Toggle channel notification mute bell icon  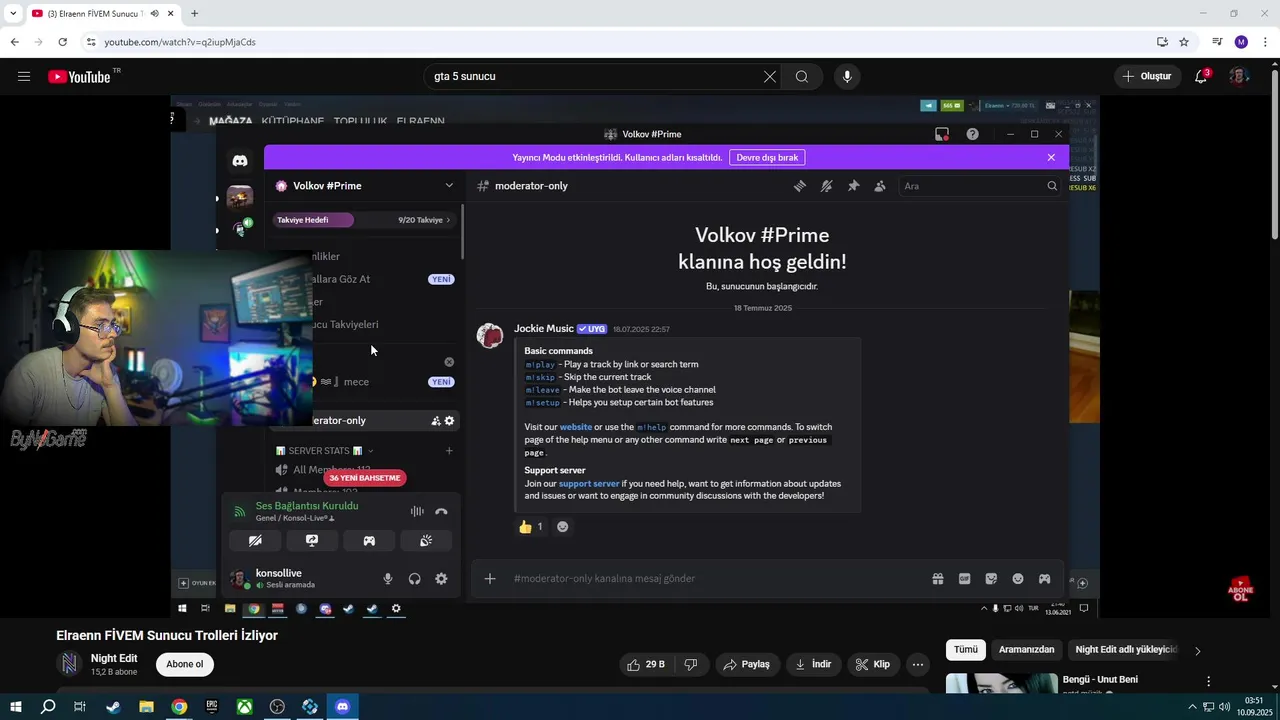826,186
